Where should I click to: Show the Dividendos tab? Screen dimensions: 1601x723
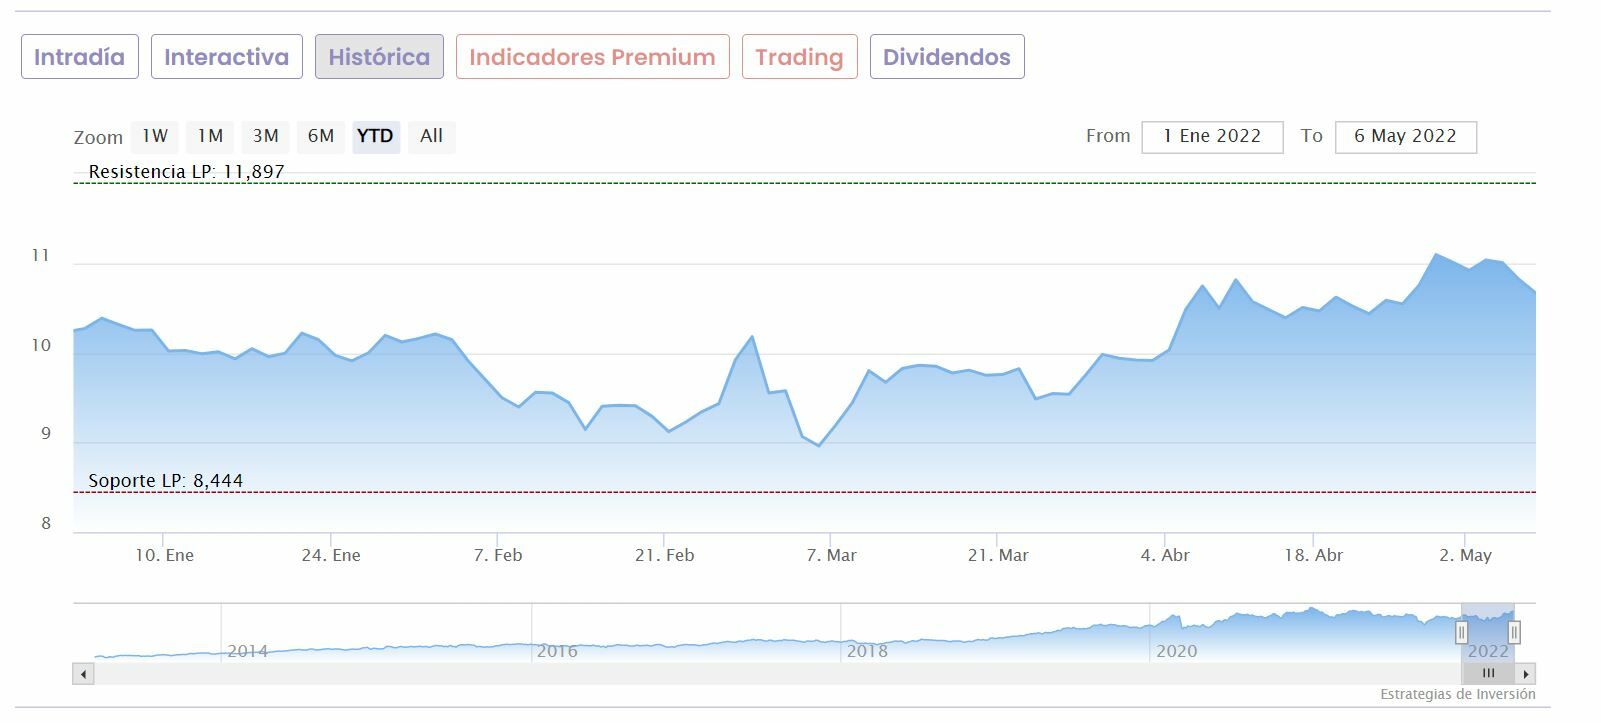coord(946,57)
